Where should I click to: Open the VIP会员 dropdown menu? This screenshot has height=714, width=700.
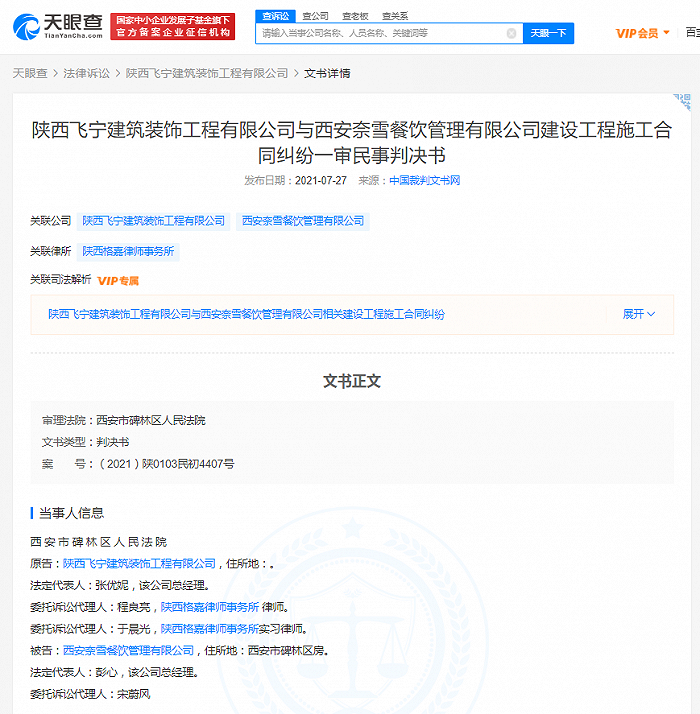(642, 33)
